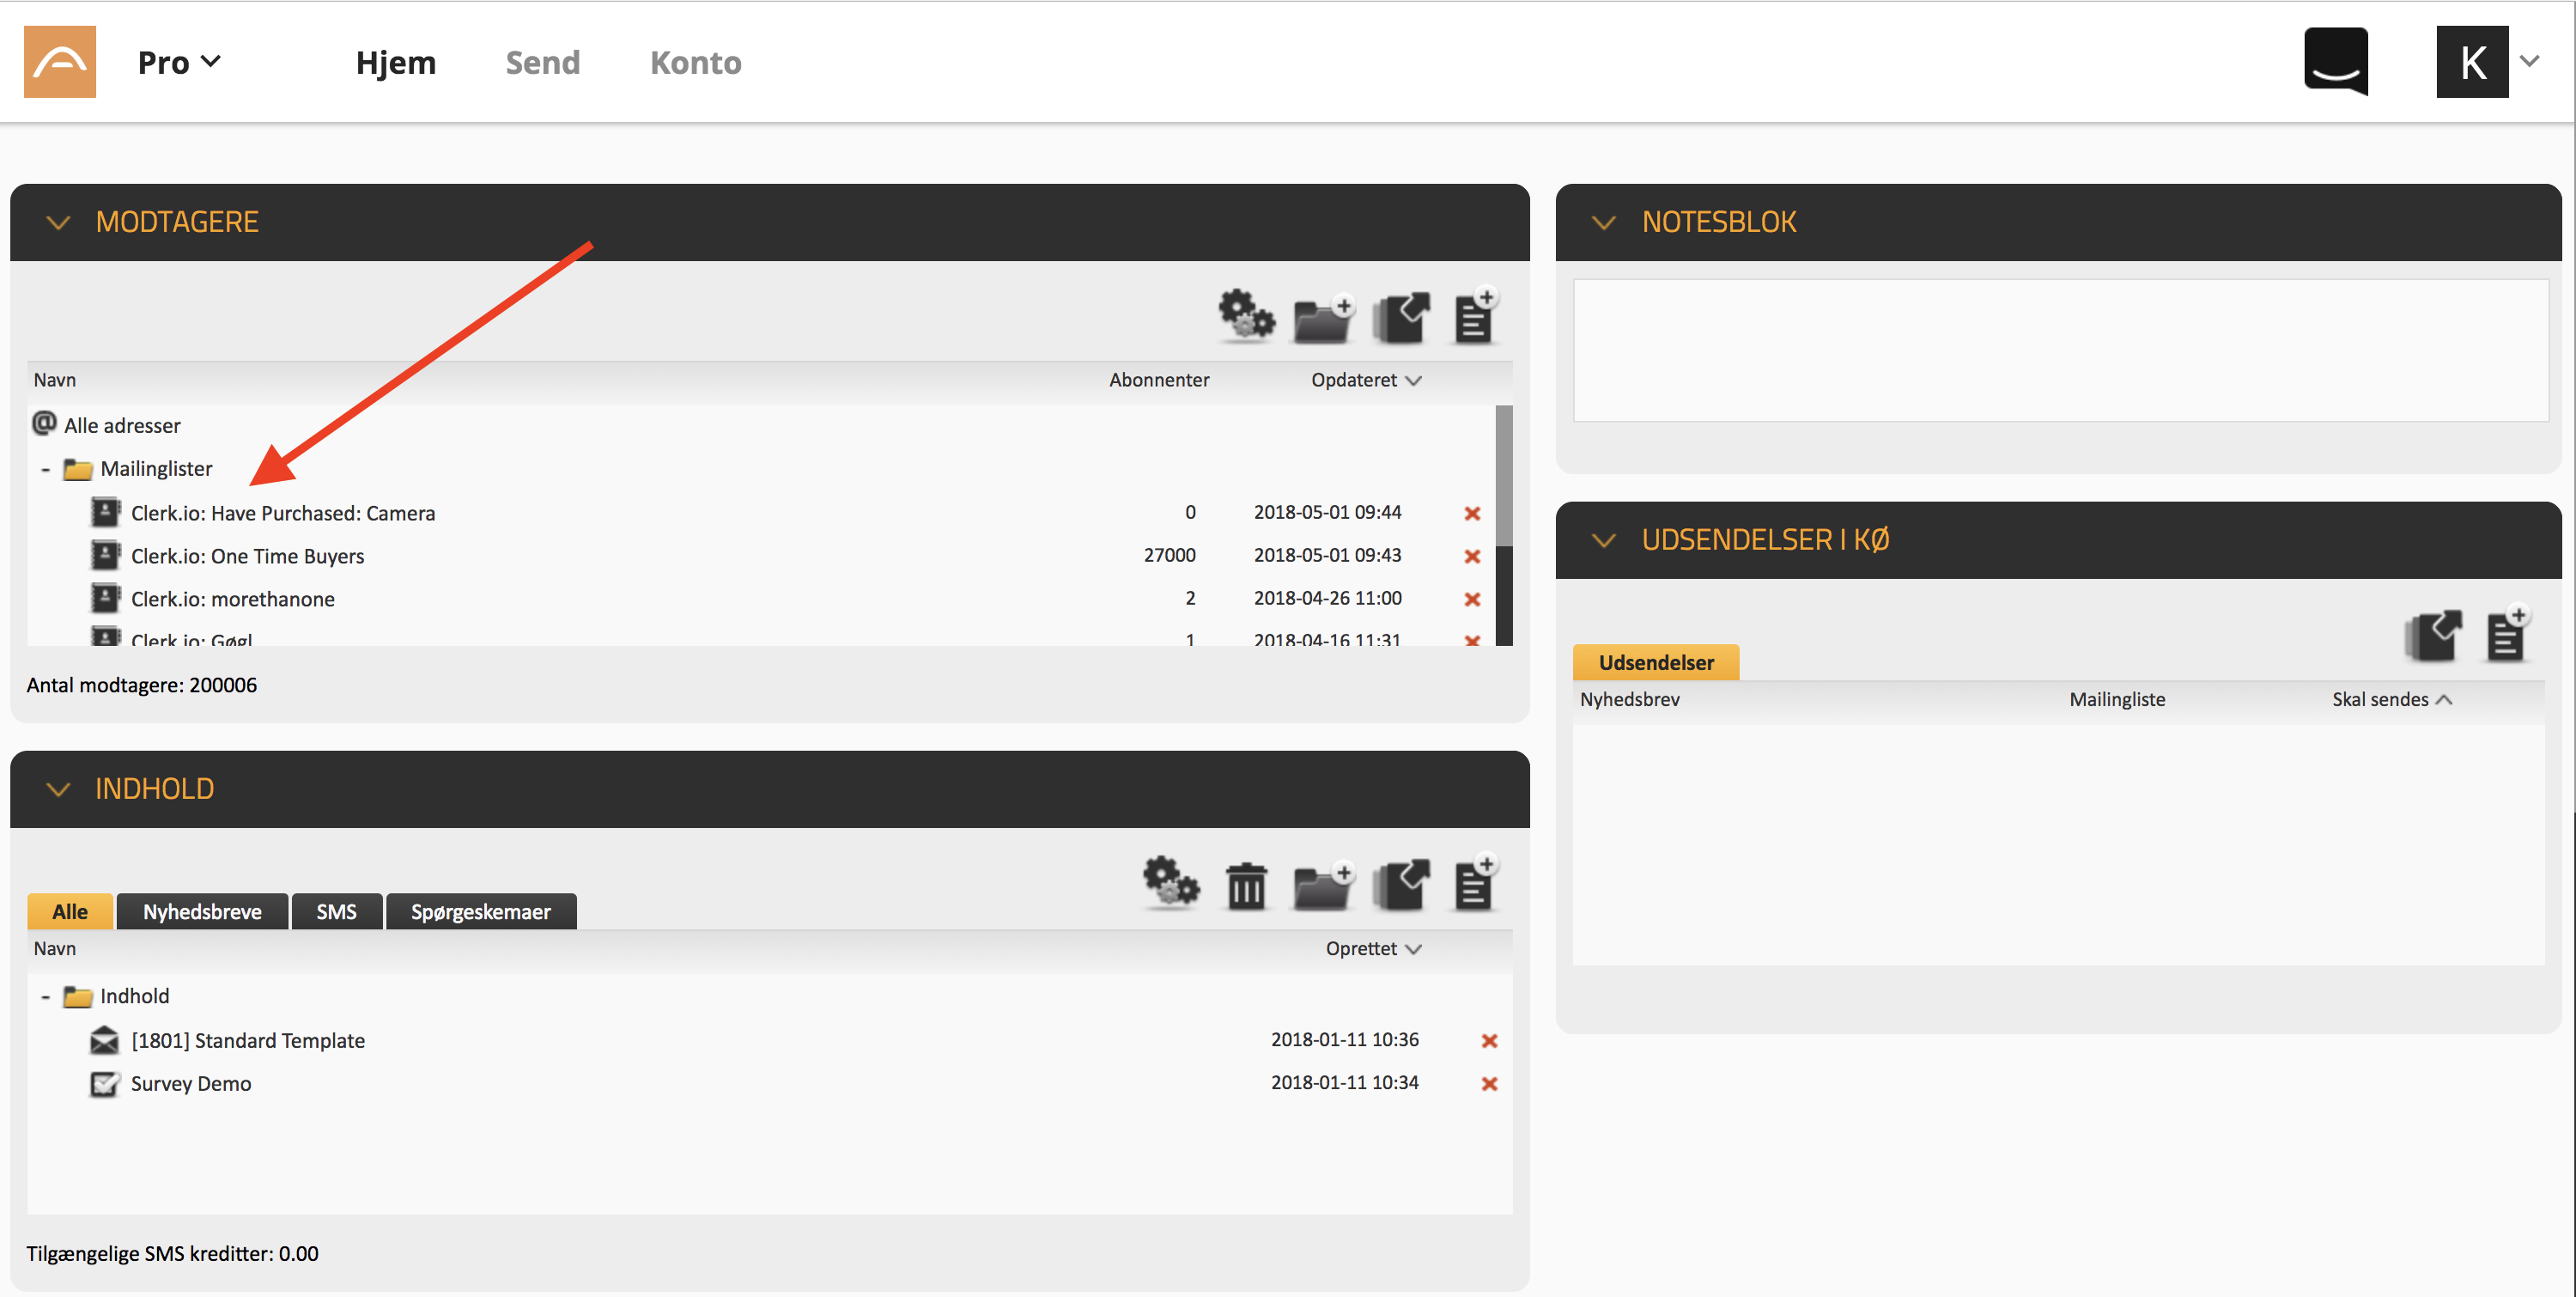
Task: Click the export icon in Modtagere toolbar
Action: 1401,318
